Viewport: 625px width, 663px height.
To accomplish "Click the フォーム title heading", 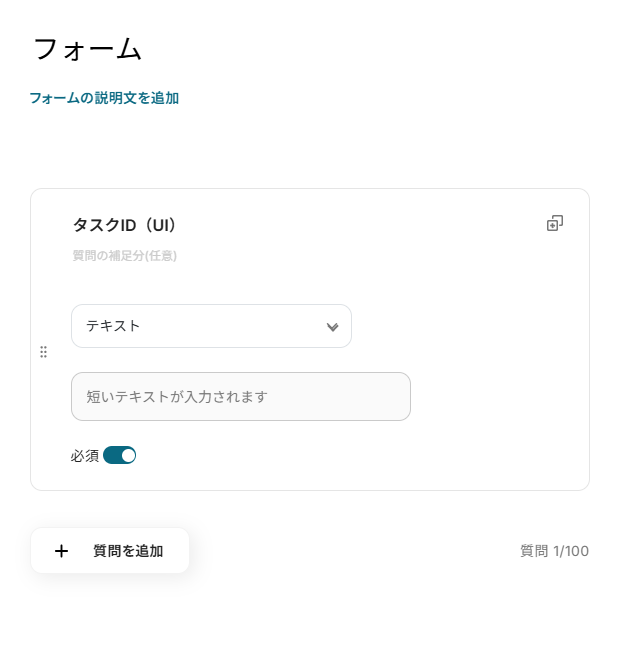I will point(88,49).
